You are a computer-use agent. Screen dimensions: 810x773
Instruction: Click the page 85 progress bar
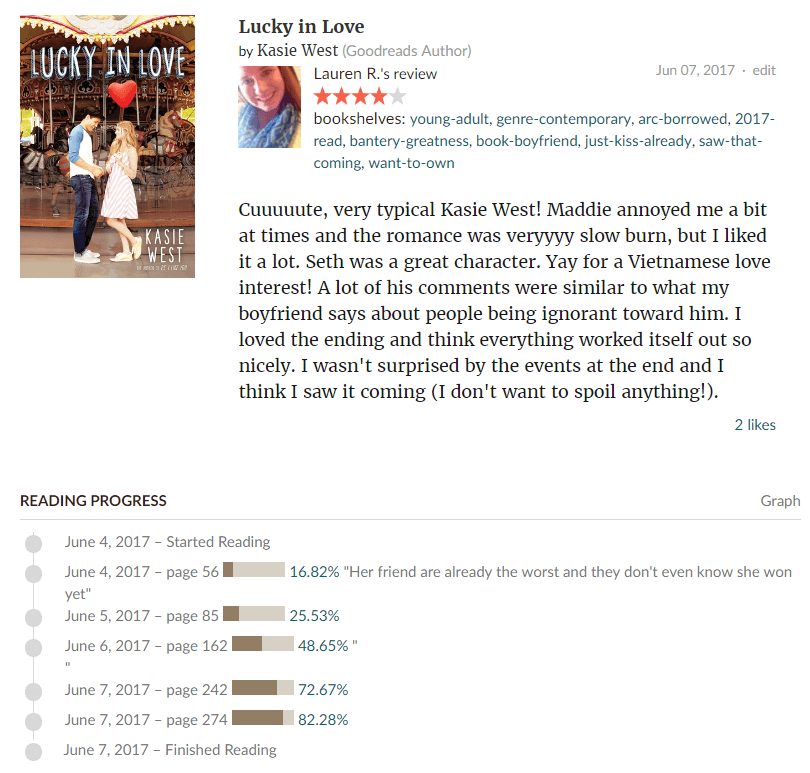[254, 614]
